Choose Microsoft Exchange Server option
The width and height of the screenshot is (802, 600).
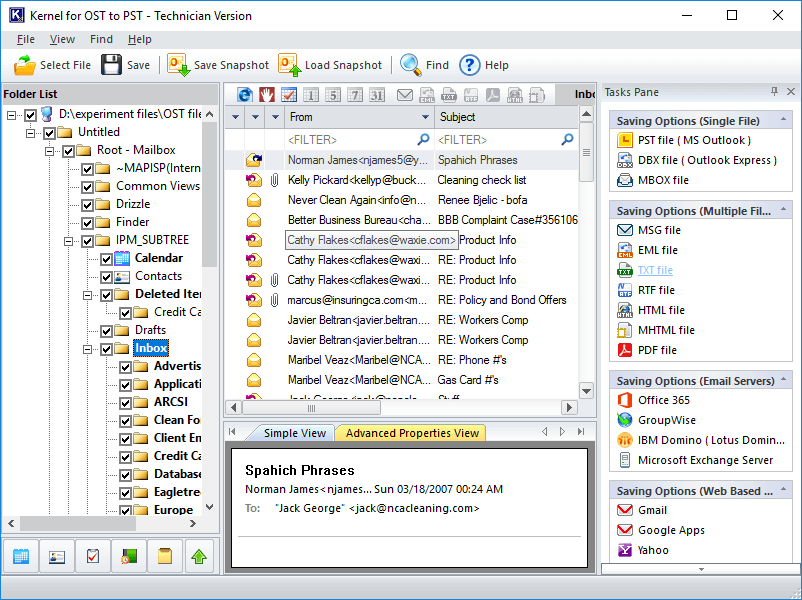tap(705, 460)
